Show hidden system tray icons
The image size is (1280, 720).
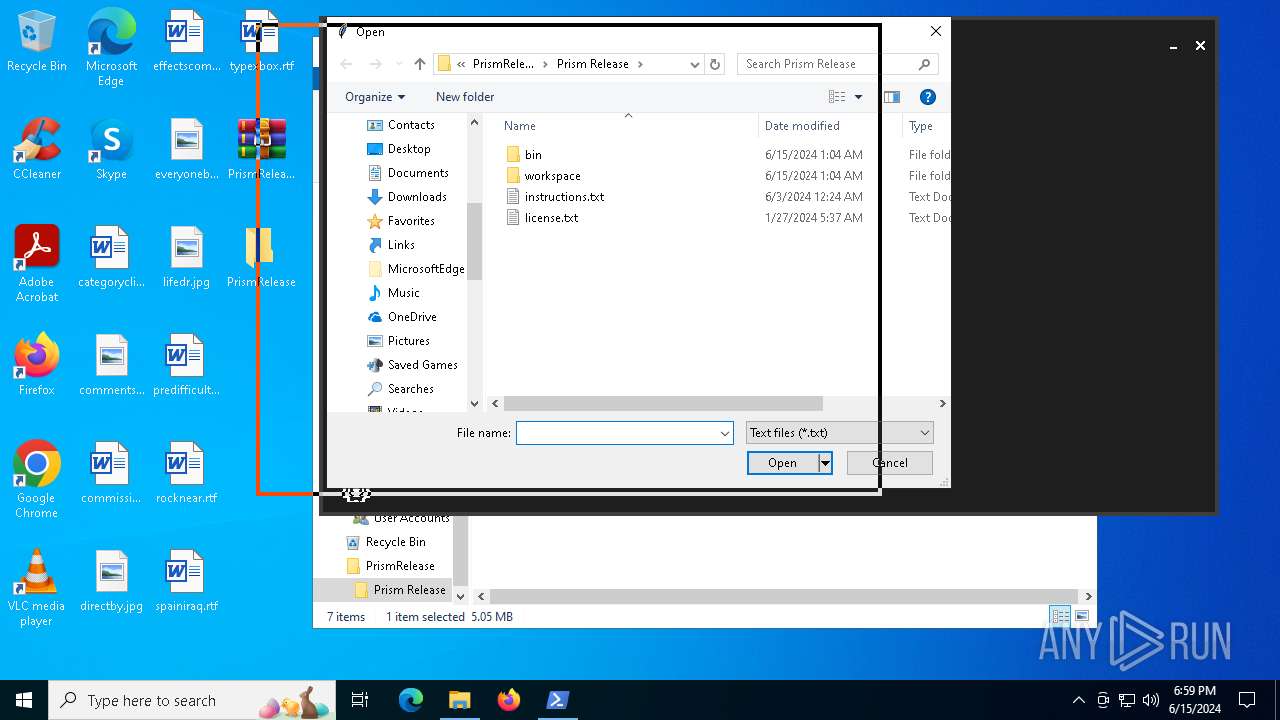[x=1078, y=700]
